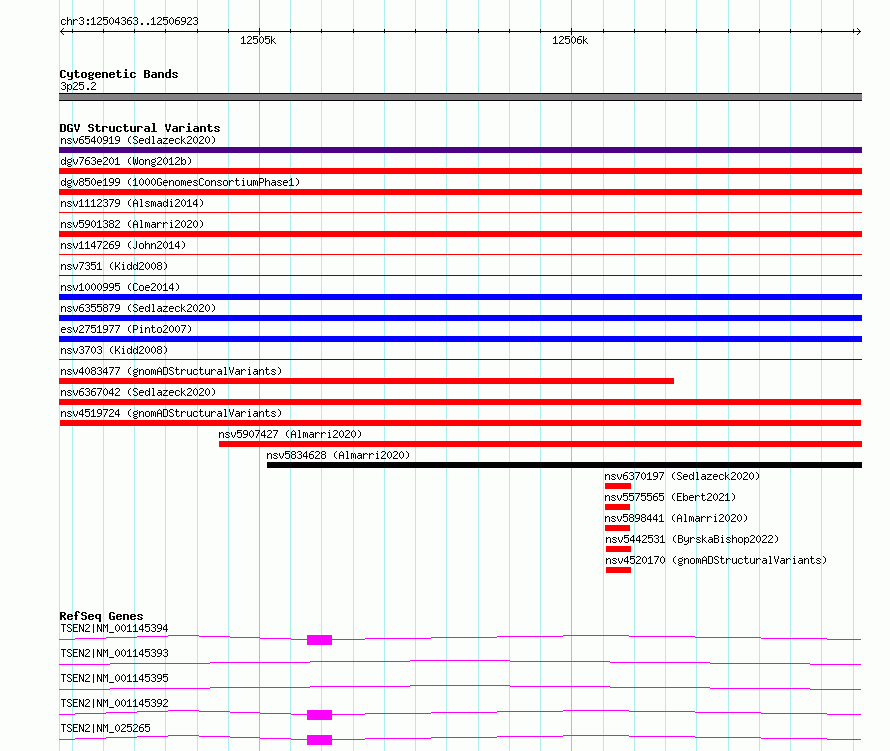Open nsv5901382 (Almarri2020) variant label
The height and width of the screenshot is (751, 890).
[x=132, y=224]
